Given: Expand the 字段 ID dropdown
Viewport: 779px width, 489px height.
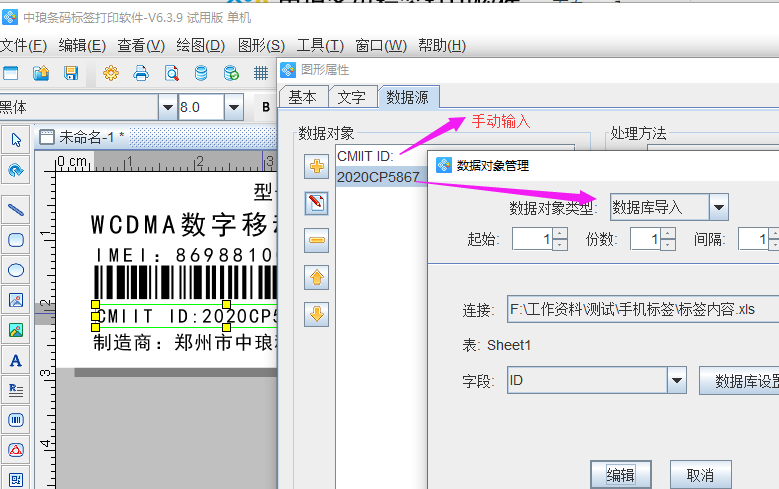Looking at the screenshot, I should (677, 380).
